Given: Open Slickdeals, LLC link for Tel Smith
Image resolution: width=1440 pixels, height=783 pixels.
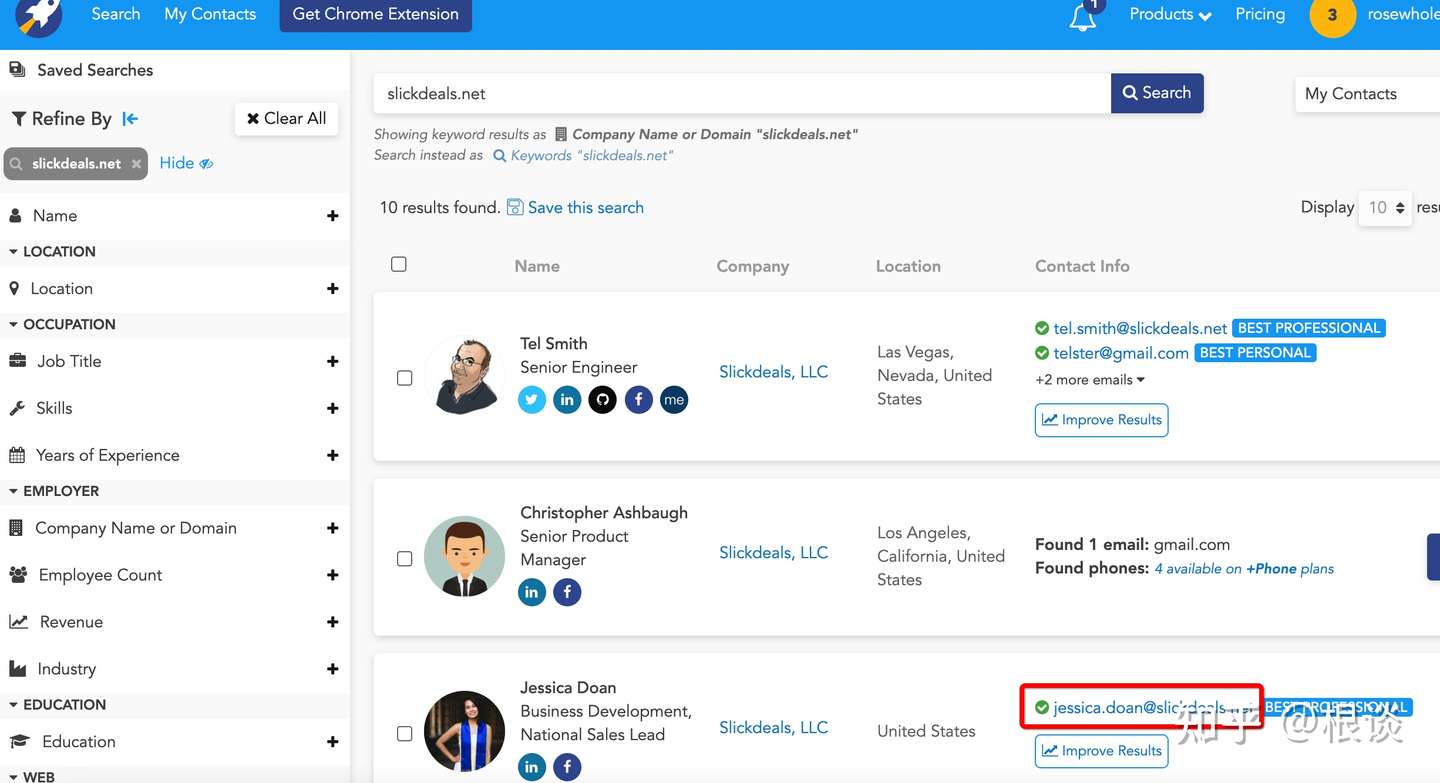Looking at the screenshot, I should pos(774,372).
